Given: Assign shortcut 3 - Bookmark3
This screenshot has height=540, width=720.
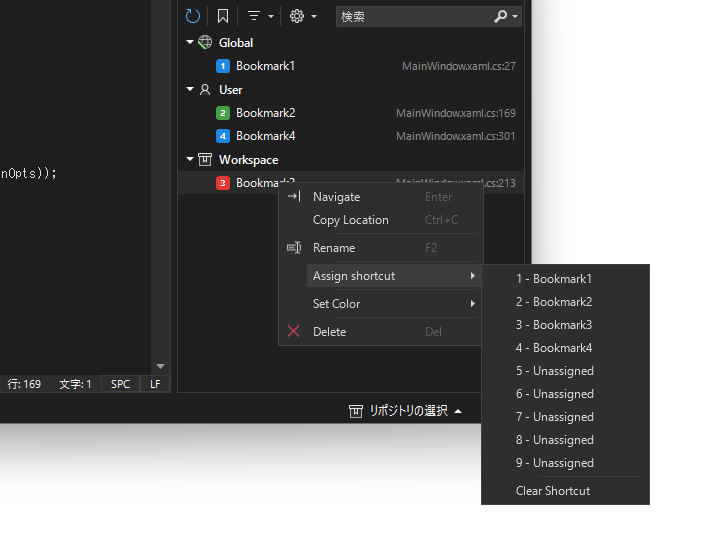Looking at the screenshot, I should pos(565,325).
